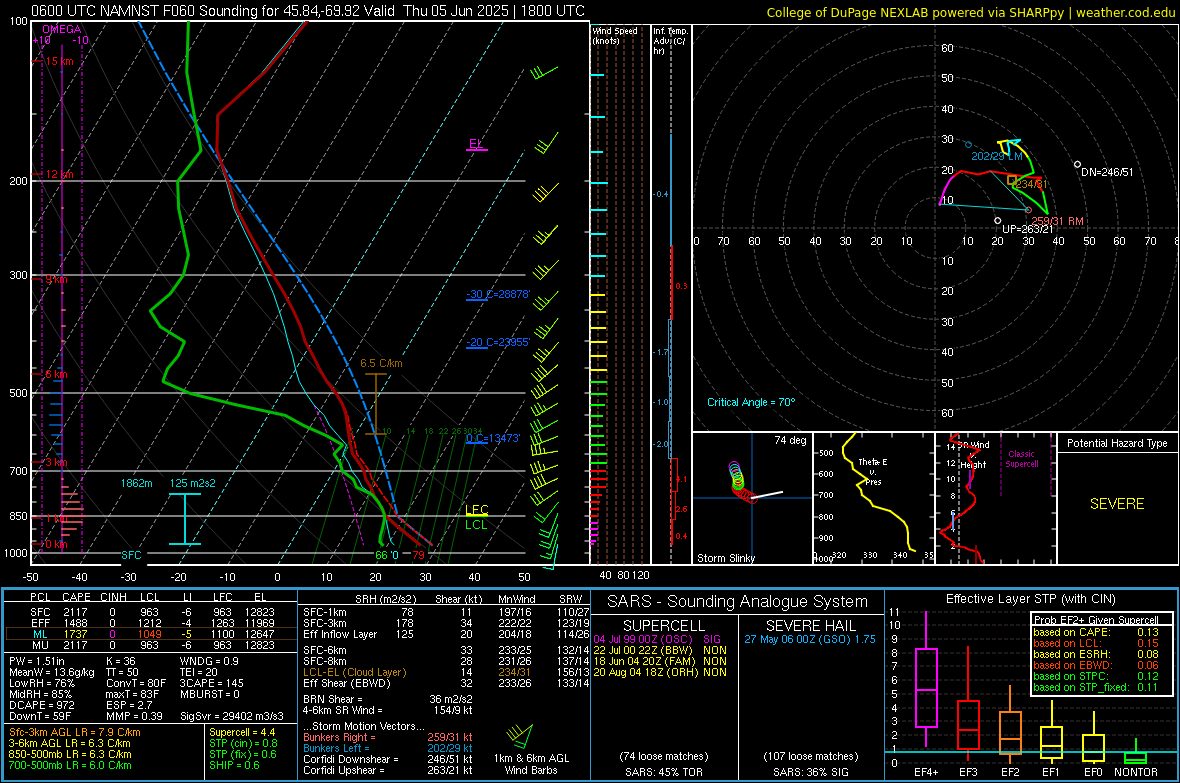Click the 04 Jul 99 00Z (OSC) SIG analogue
Screen dimensions: 1180x783
click(x=657, y=639)
